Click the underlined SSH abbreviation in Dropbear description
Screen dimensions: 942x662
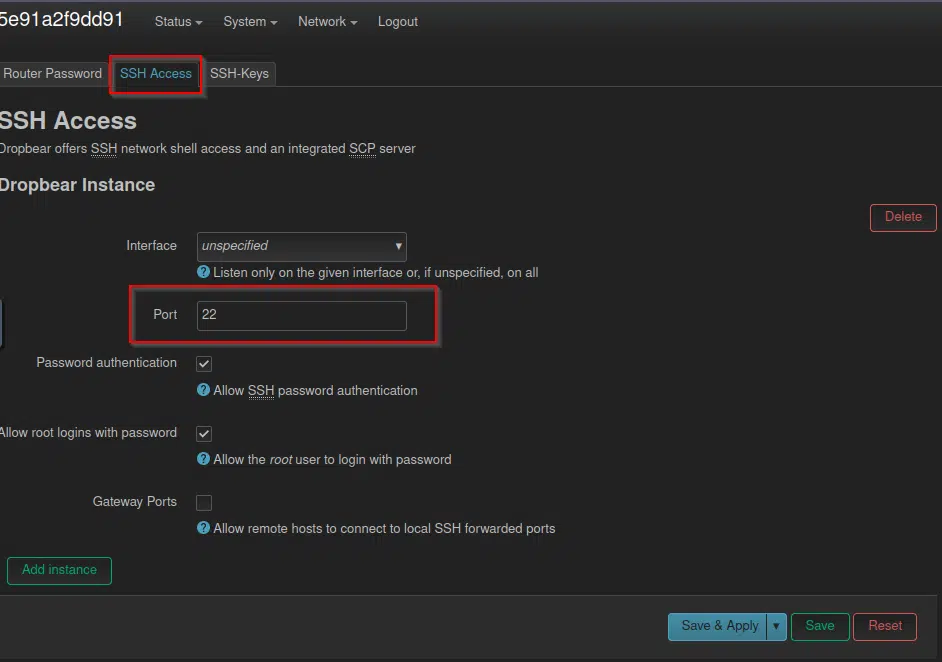(104, 148)
